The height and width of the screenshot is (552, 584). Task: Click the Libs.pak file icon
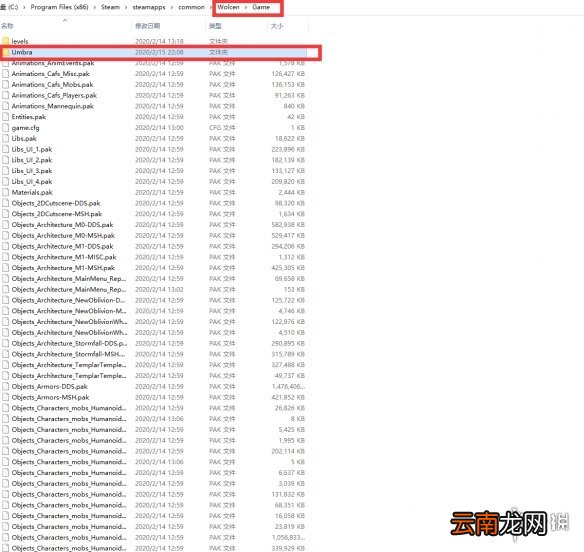pyautogui.click(x=6, y=139)
